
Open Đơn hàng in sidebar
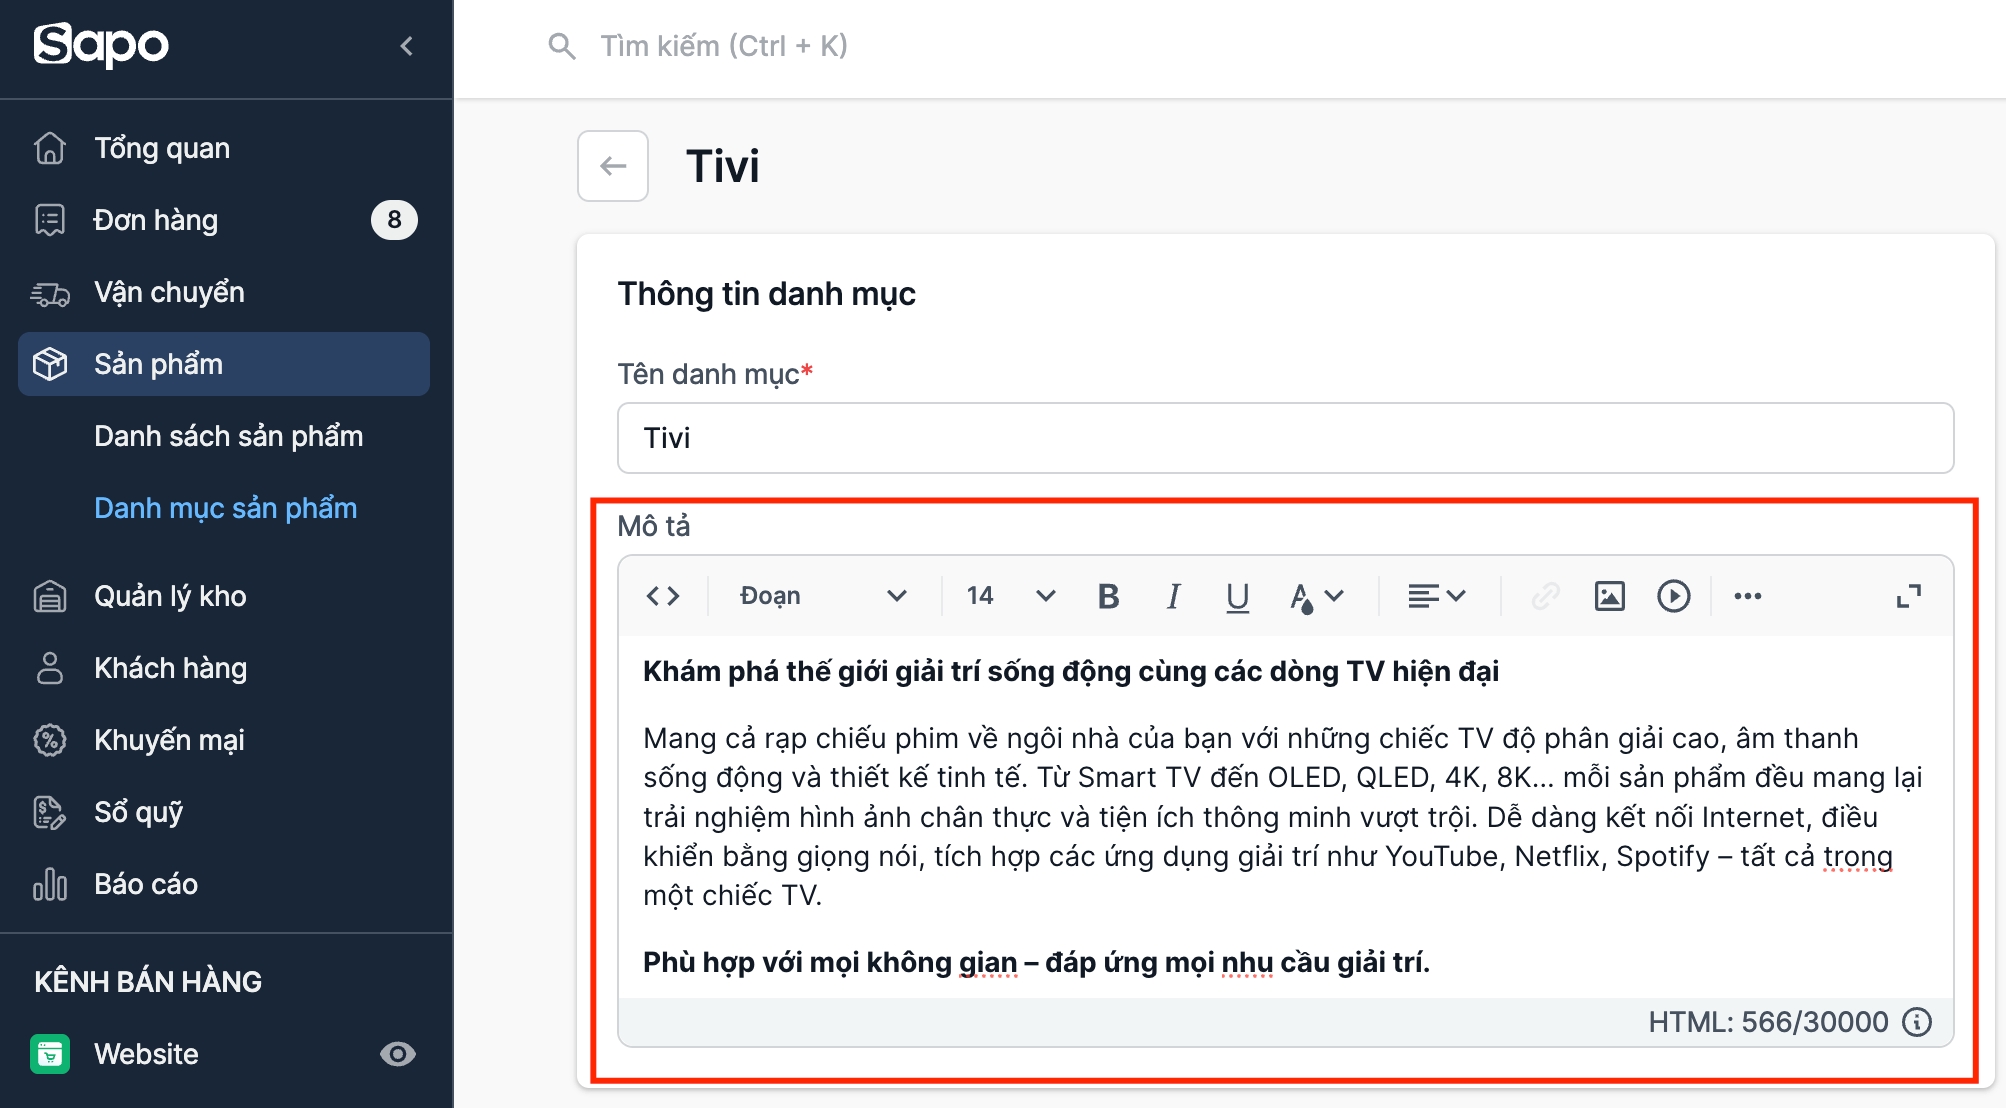click(x=156, y=220)
